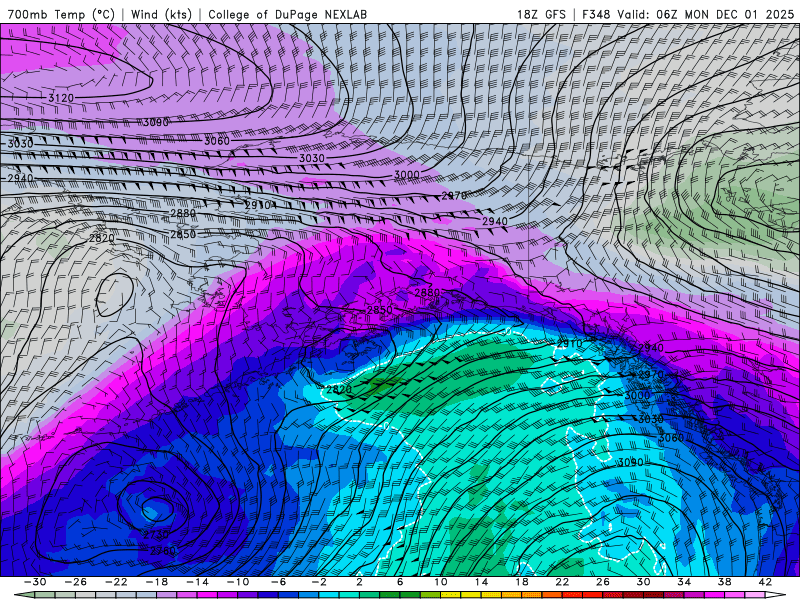The width and height of the screenshot is (800, 600).
Task: Click the yellow swatch below the 14 label
Action: pos(471,595)
